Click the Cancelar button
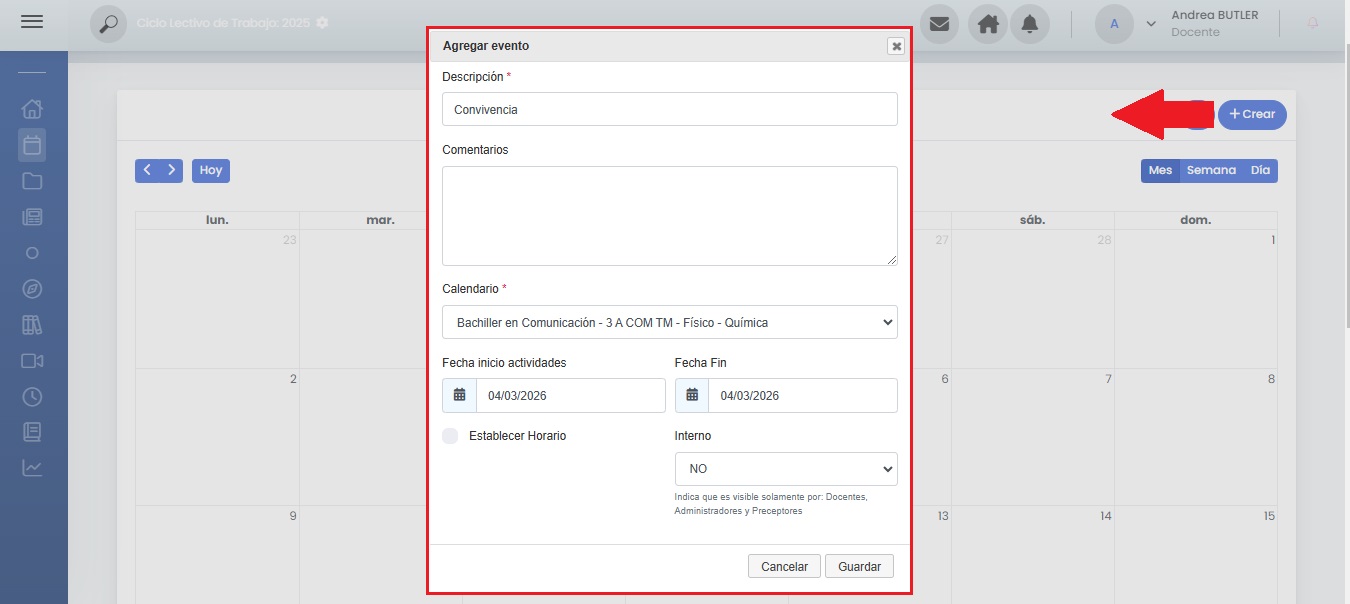Screen dimensions: 1350x604 pos(784,566)
